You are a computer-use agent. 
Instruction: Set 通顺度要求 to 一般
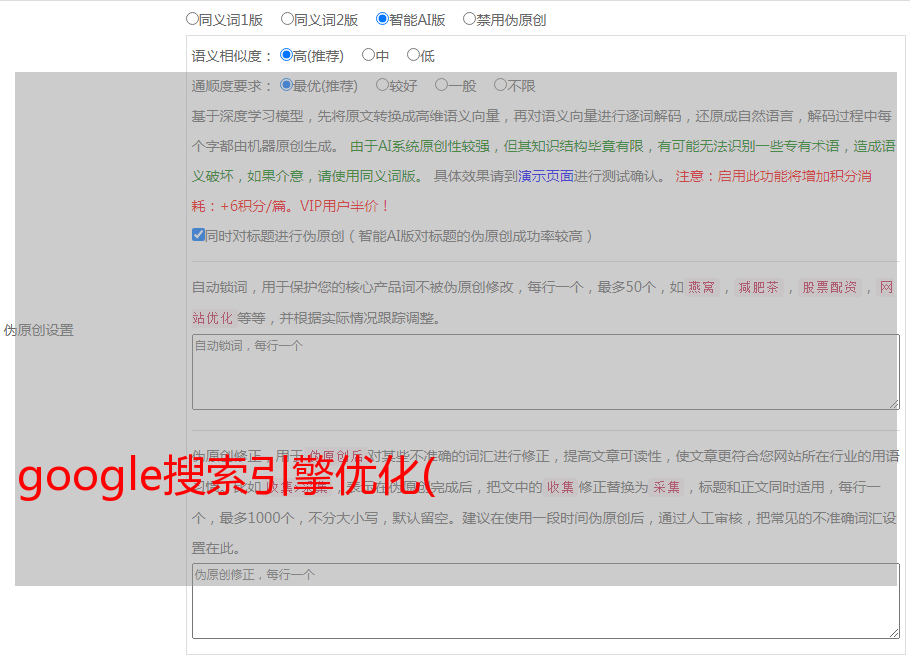pos(441,85)
